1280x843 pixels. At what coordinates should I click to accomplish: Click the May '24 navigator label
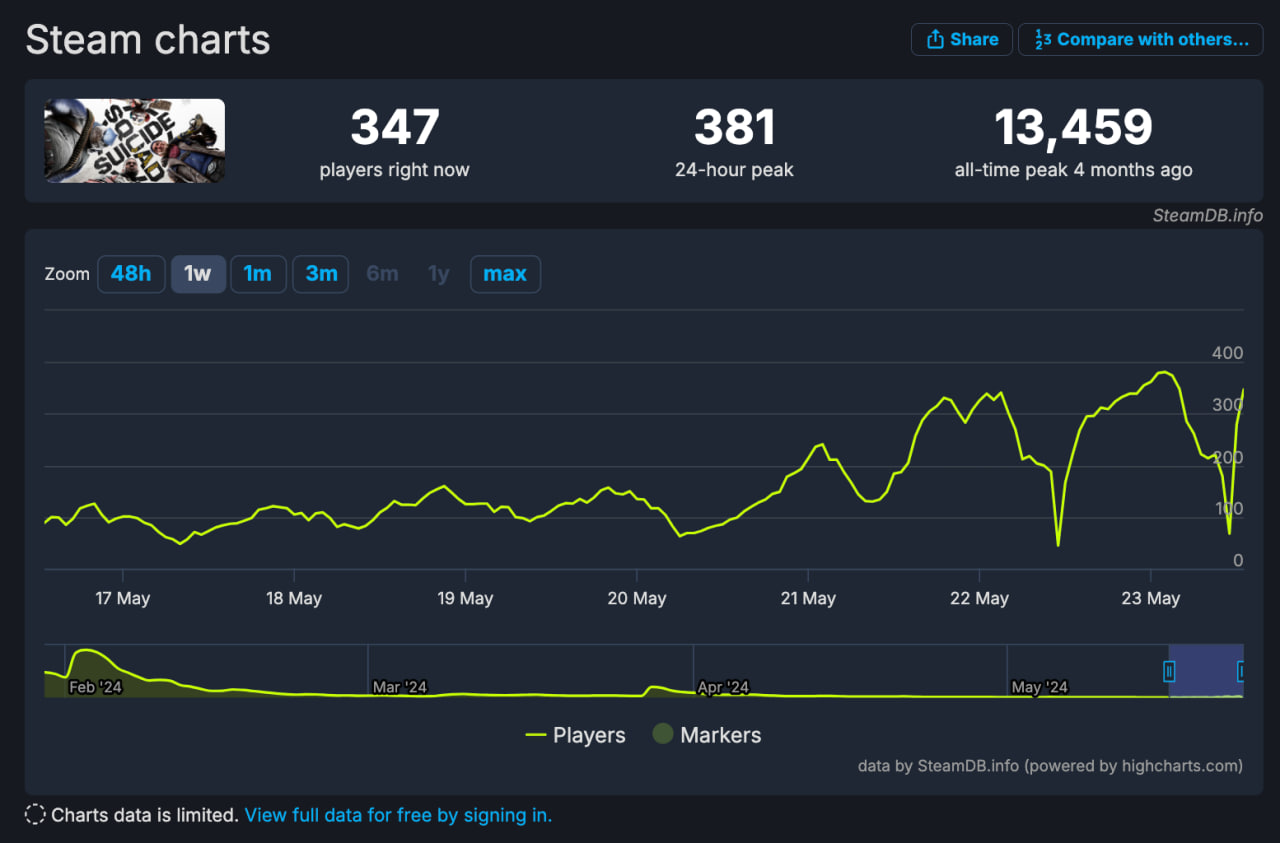(1039, 687)
